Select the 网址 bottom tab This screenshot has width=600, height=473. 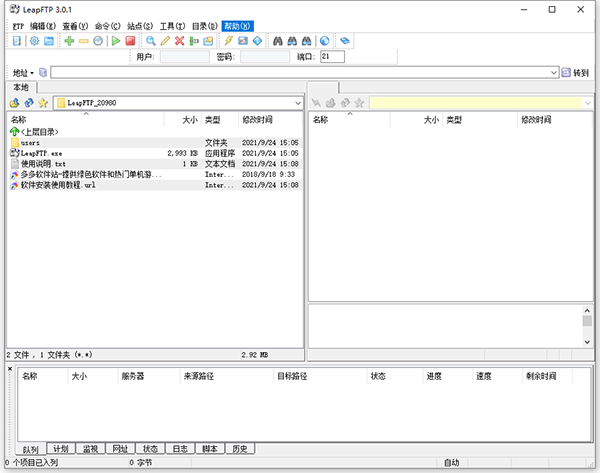(120, 449)
